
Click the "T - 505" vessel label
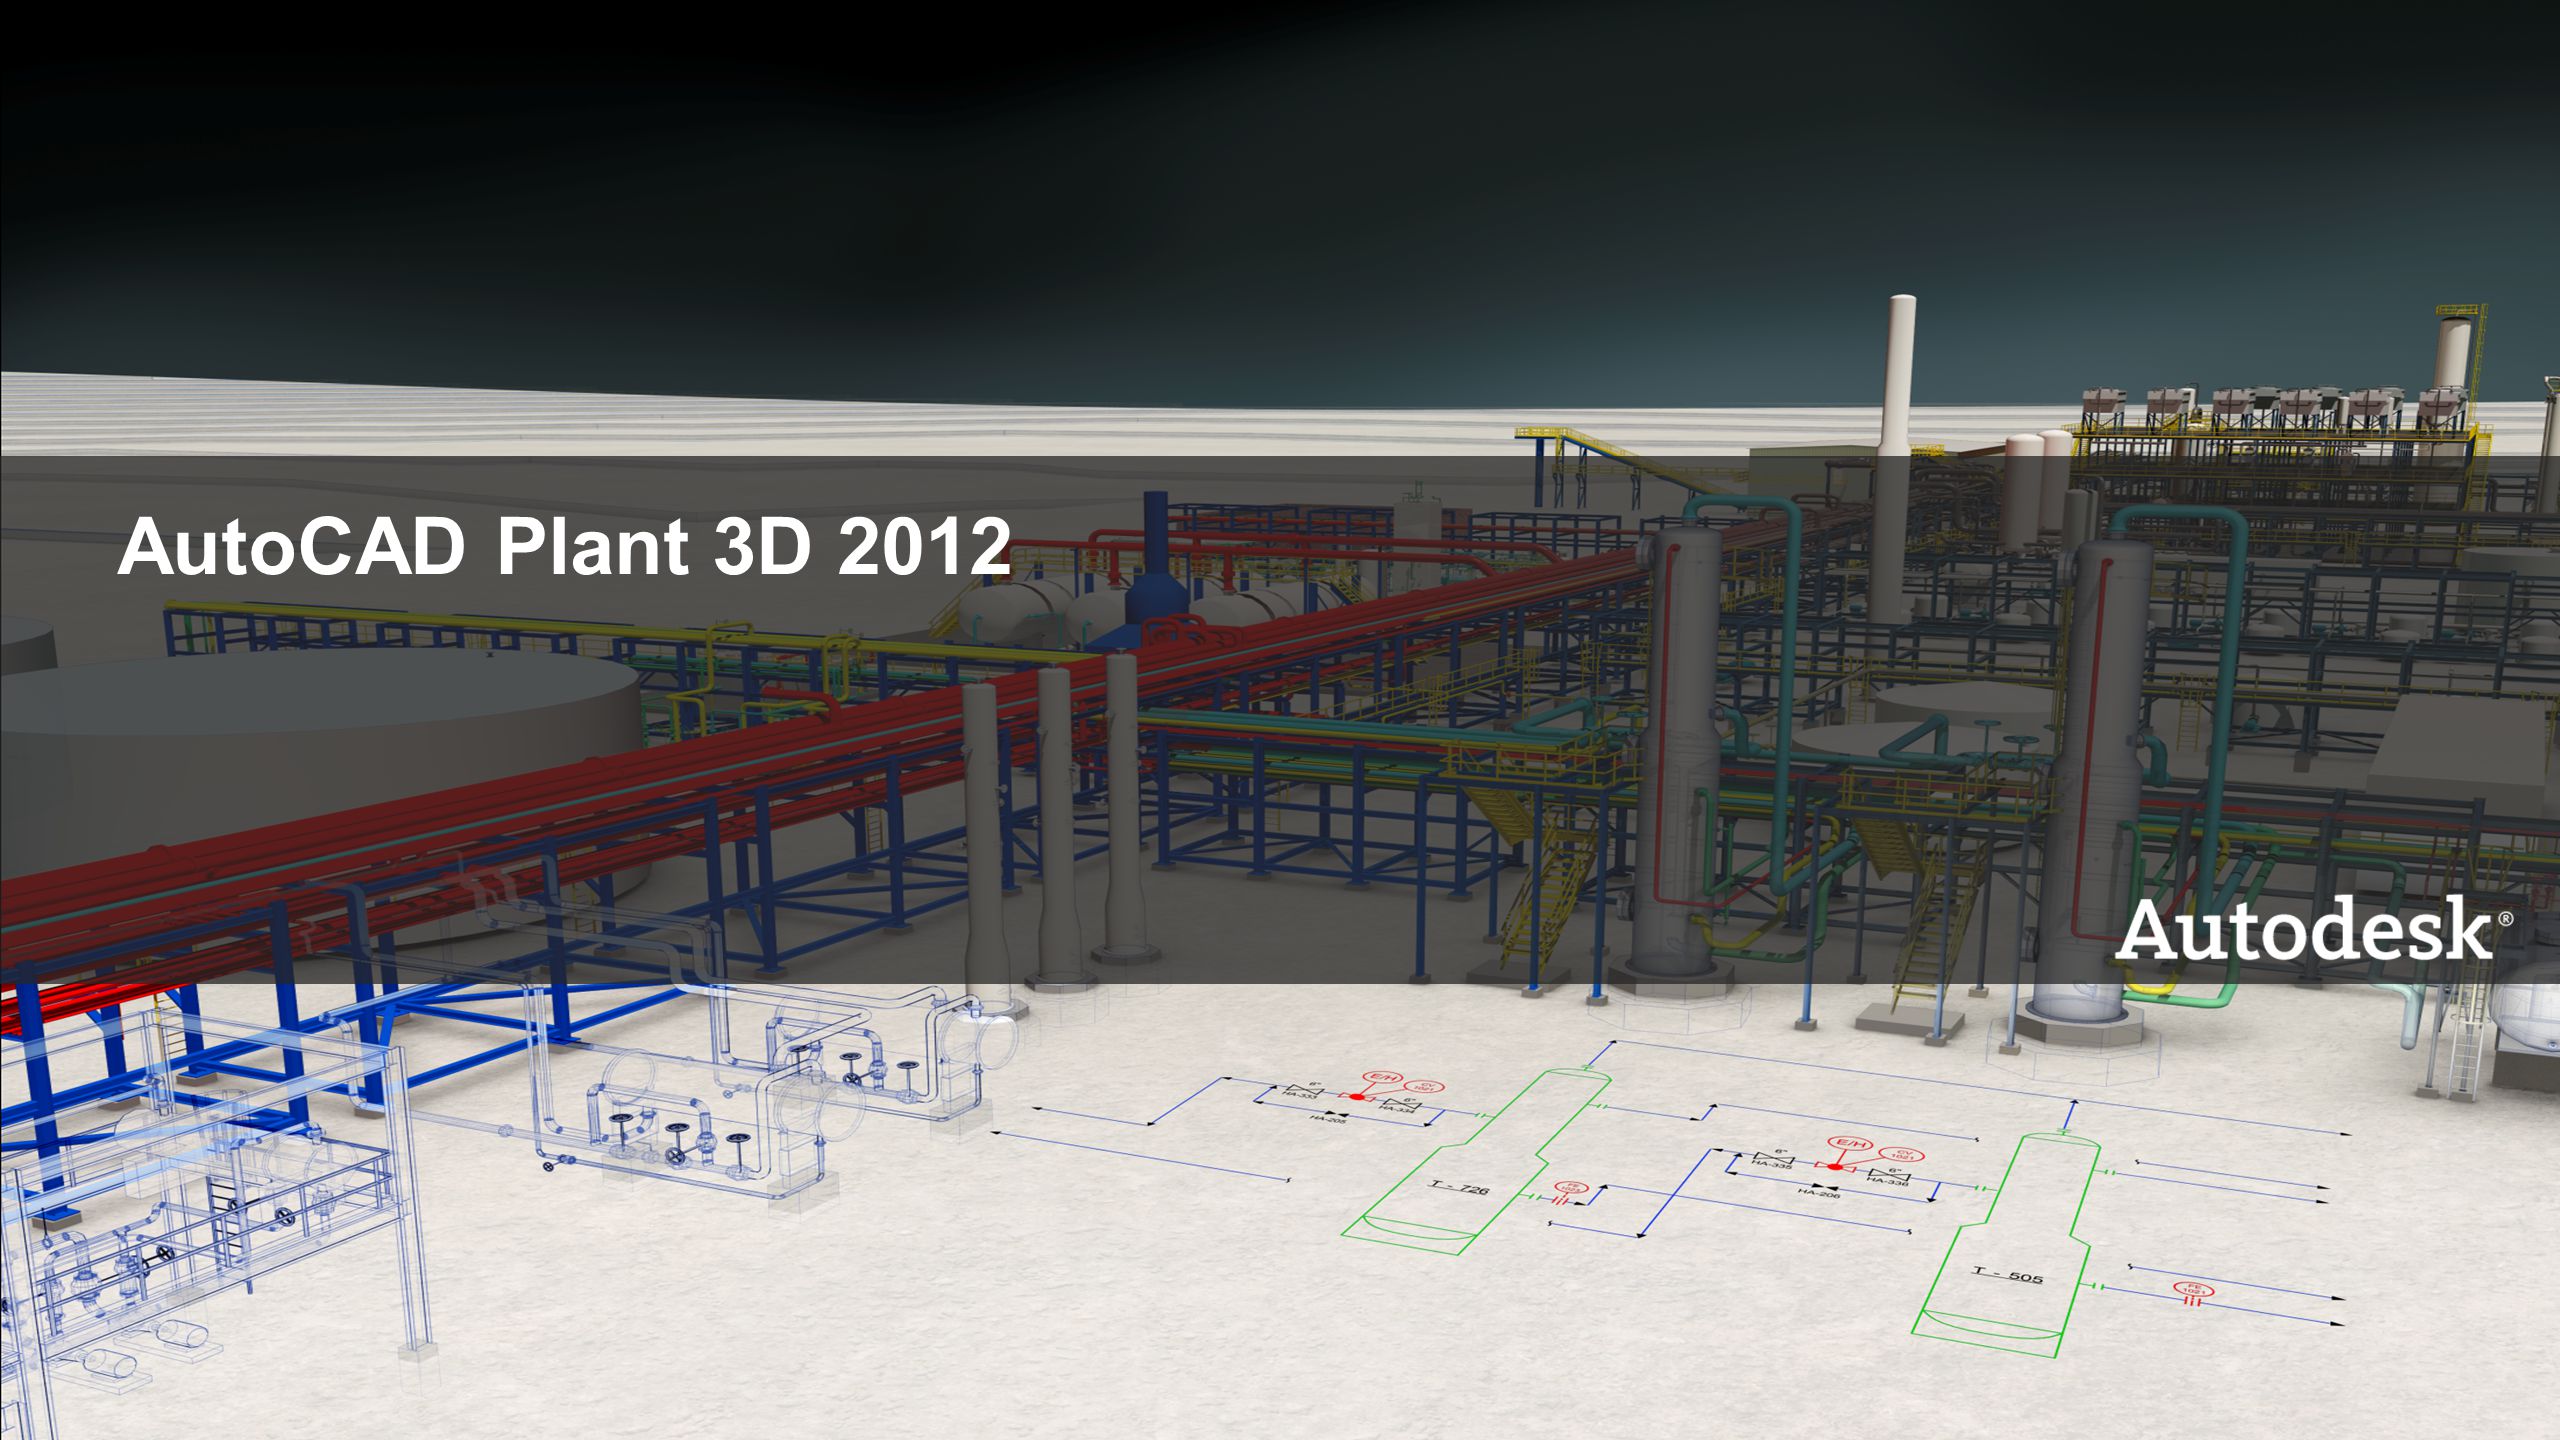(2007, 1275)
